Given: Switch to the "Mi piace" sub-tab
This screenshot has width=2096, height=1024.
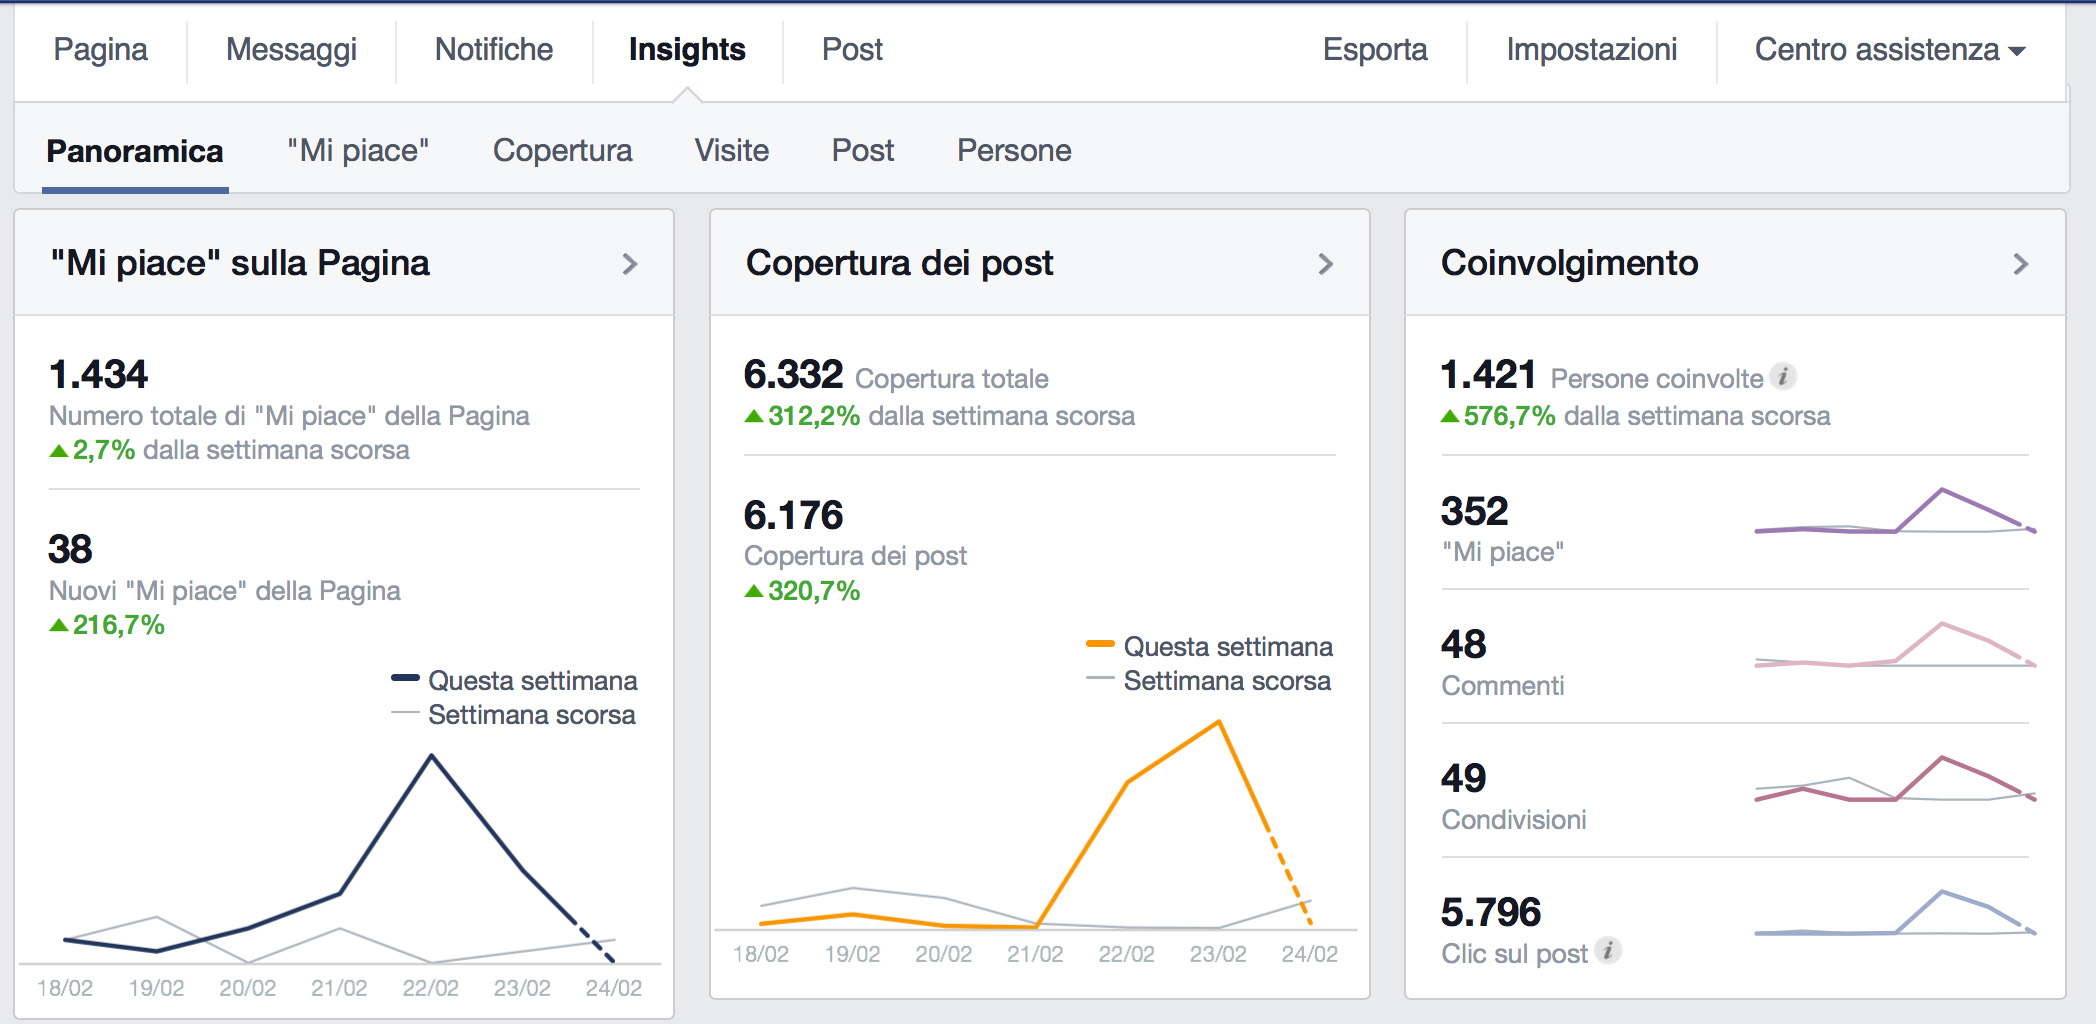Looking at the screenshot, I should (x=358, y=151).
